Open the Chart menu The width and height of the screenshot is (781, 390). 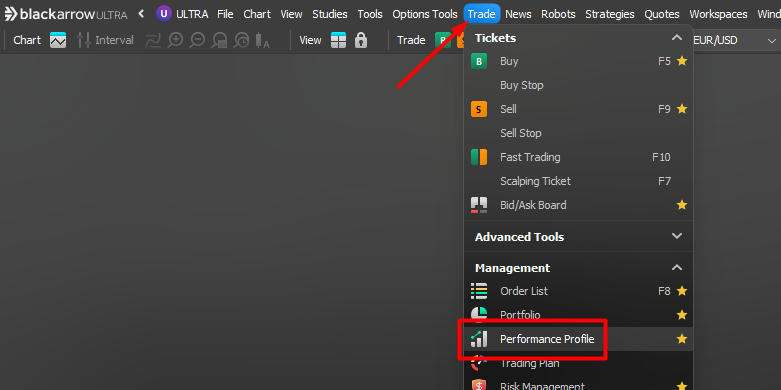(x=257, y=14)
